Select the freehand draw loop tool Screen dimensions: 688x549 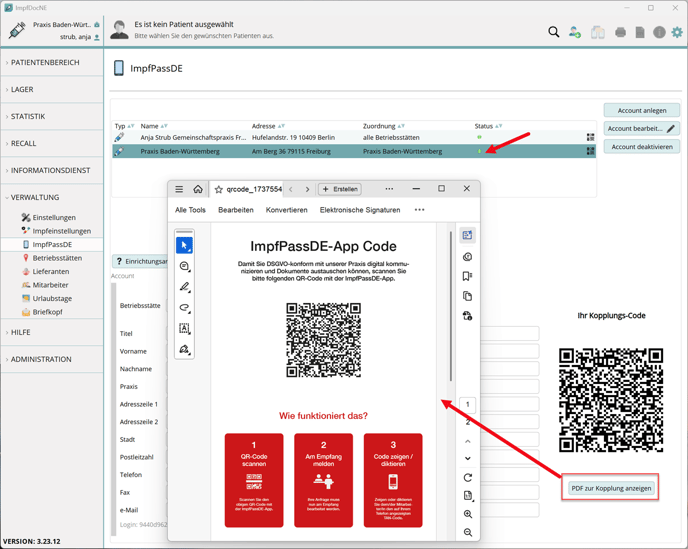pos(184,308)
